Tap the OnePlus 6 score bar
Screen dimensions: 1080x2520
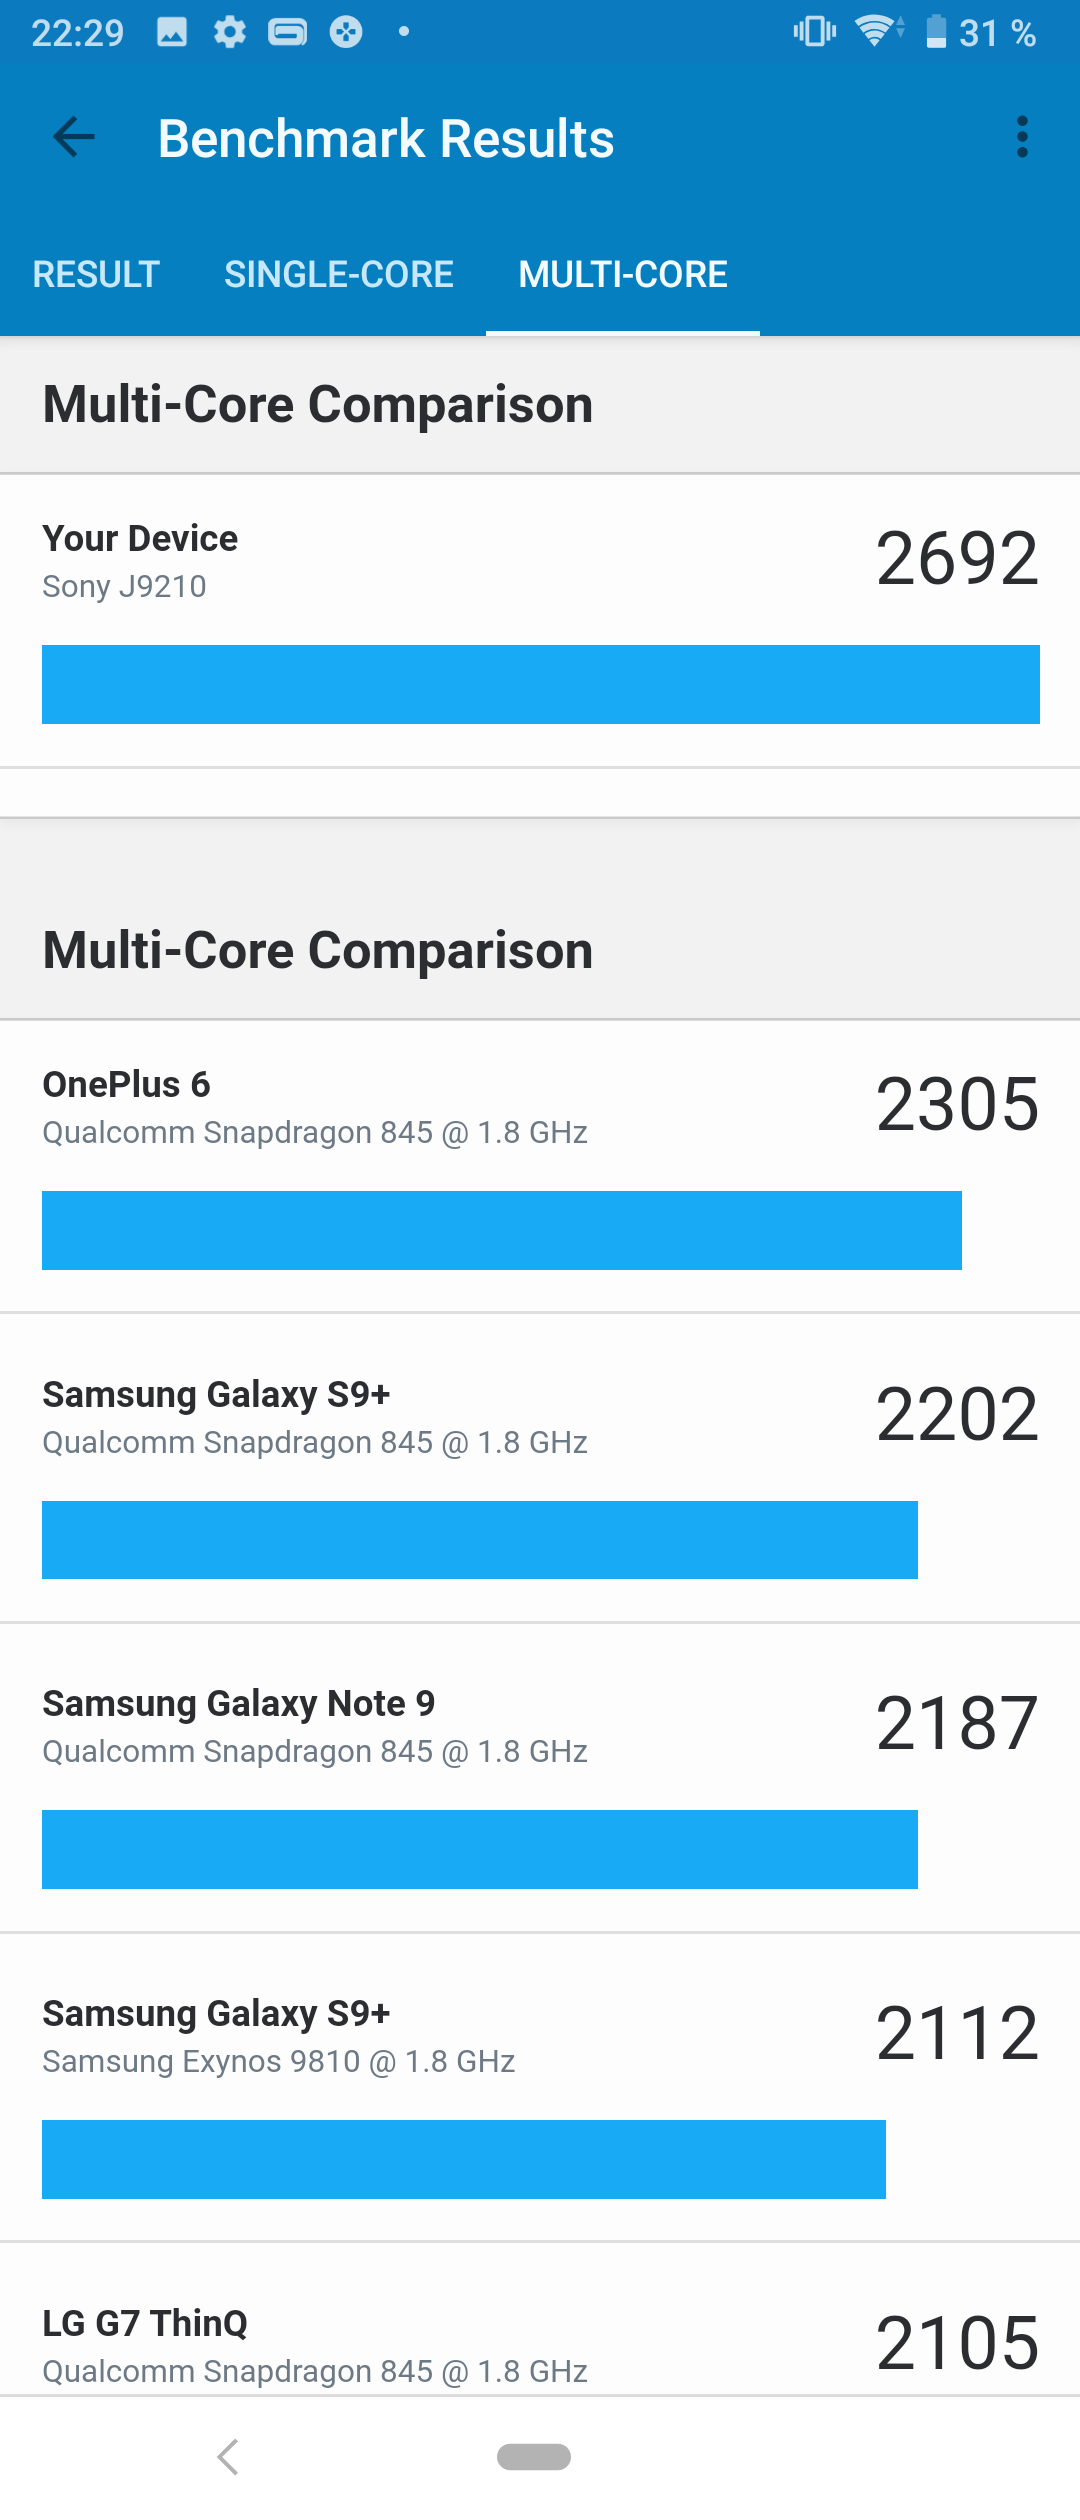click(501, 1230)
